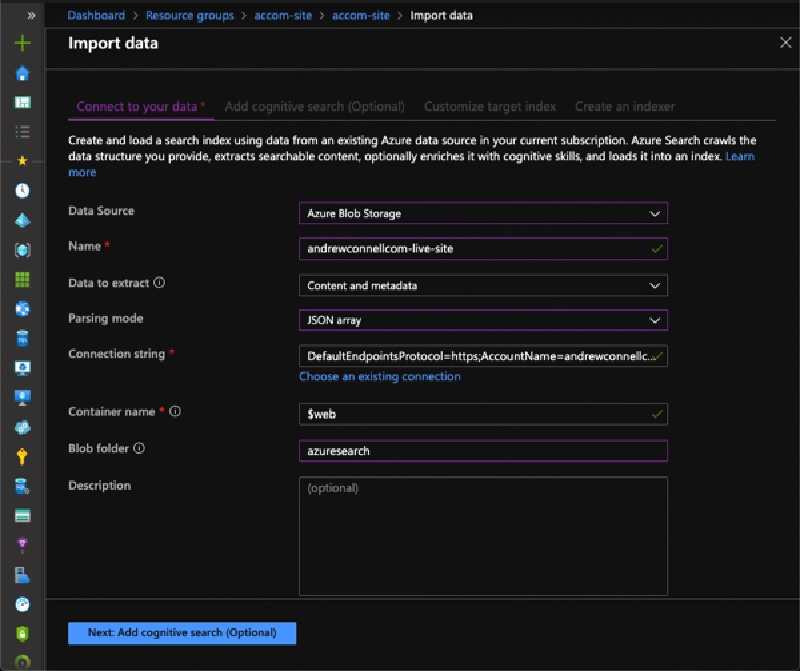Open the App Services globe icon

[x=22, y=309]
